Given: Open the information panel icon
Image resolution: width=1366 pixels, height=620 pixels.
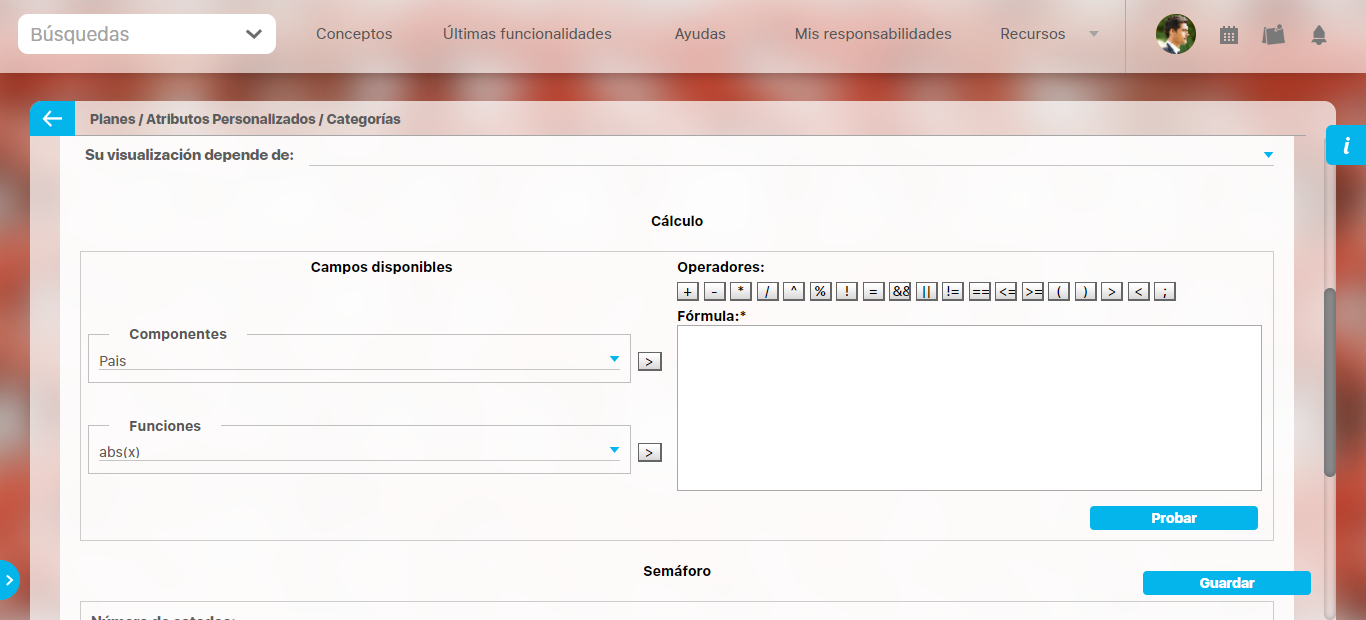Looking at the screenshot, I should (x=1346, y=145).
